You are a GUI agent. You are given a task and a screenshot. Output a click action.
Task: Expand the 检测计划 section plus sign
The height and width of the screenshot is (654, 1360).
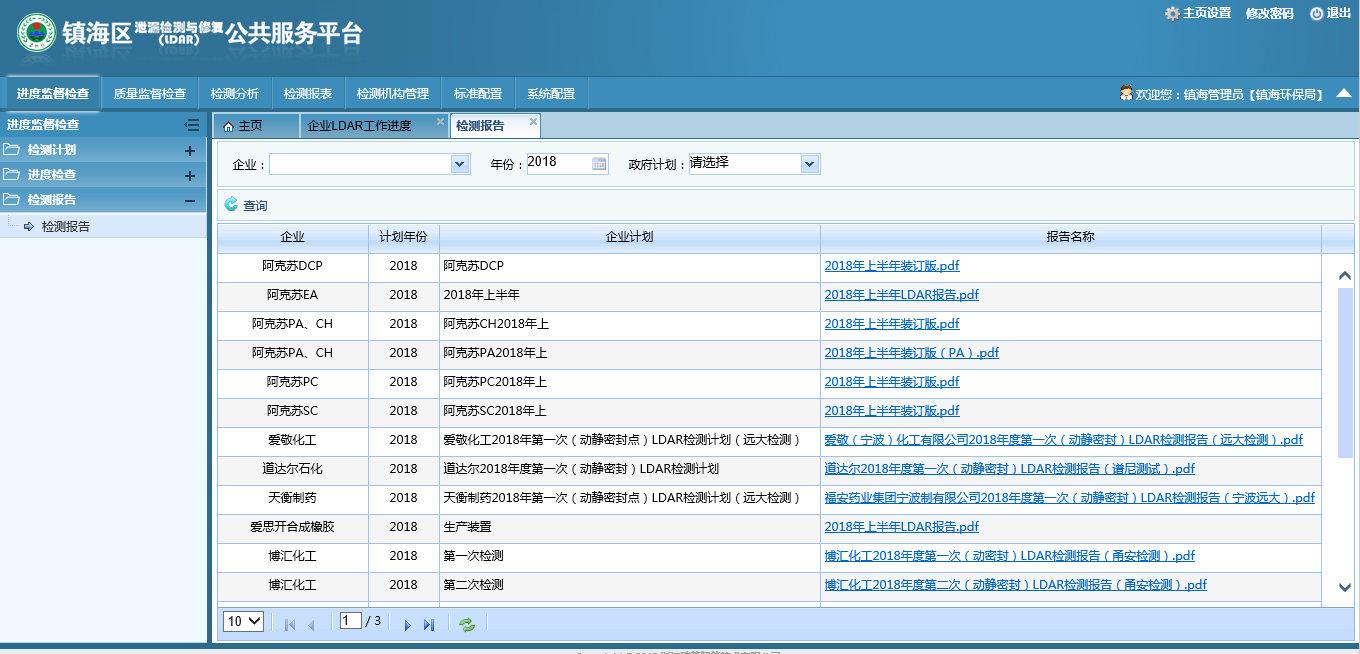(189, 151)
